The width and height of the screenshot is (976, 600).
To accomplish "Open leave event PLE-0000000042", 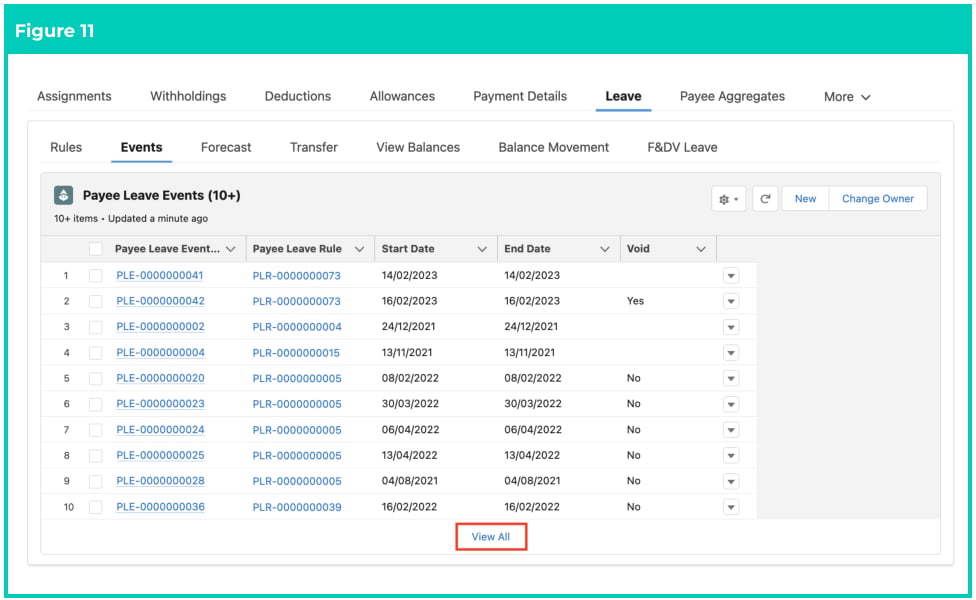I will pos(160,301).
